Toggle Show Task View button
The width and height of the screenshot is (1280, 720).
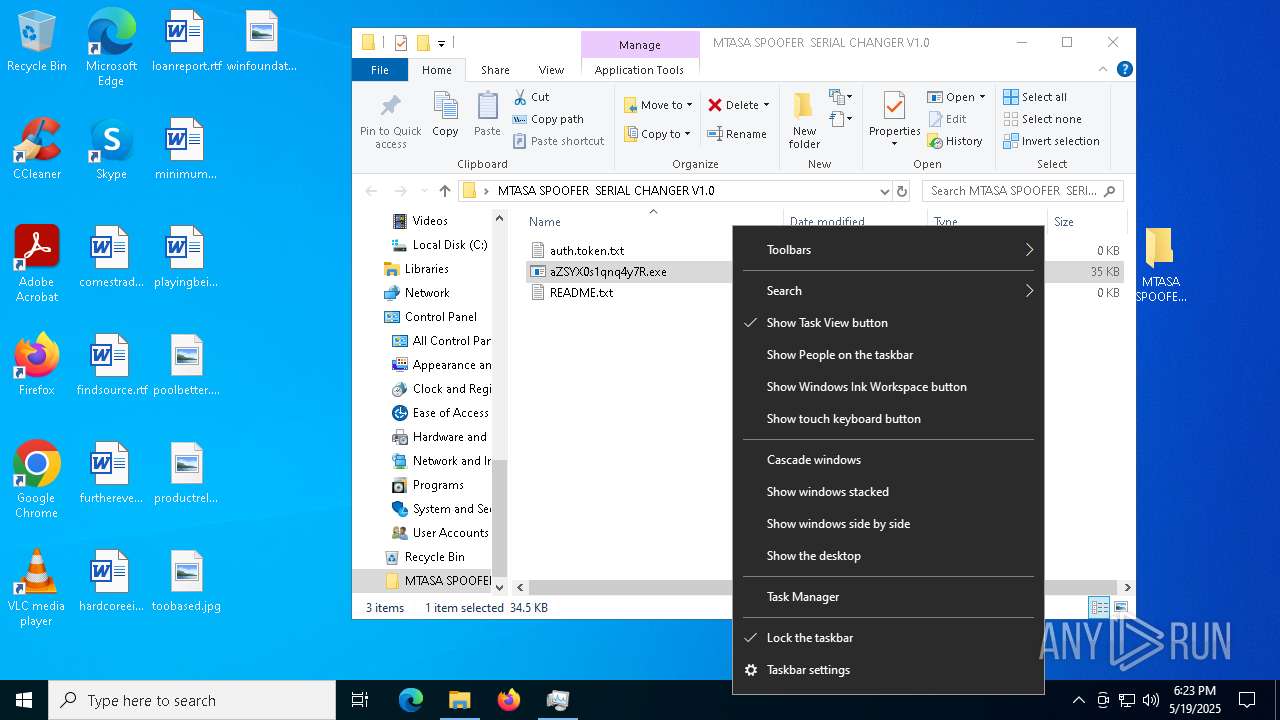[x=888, y=323]
